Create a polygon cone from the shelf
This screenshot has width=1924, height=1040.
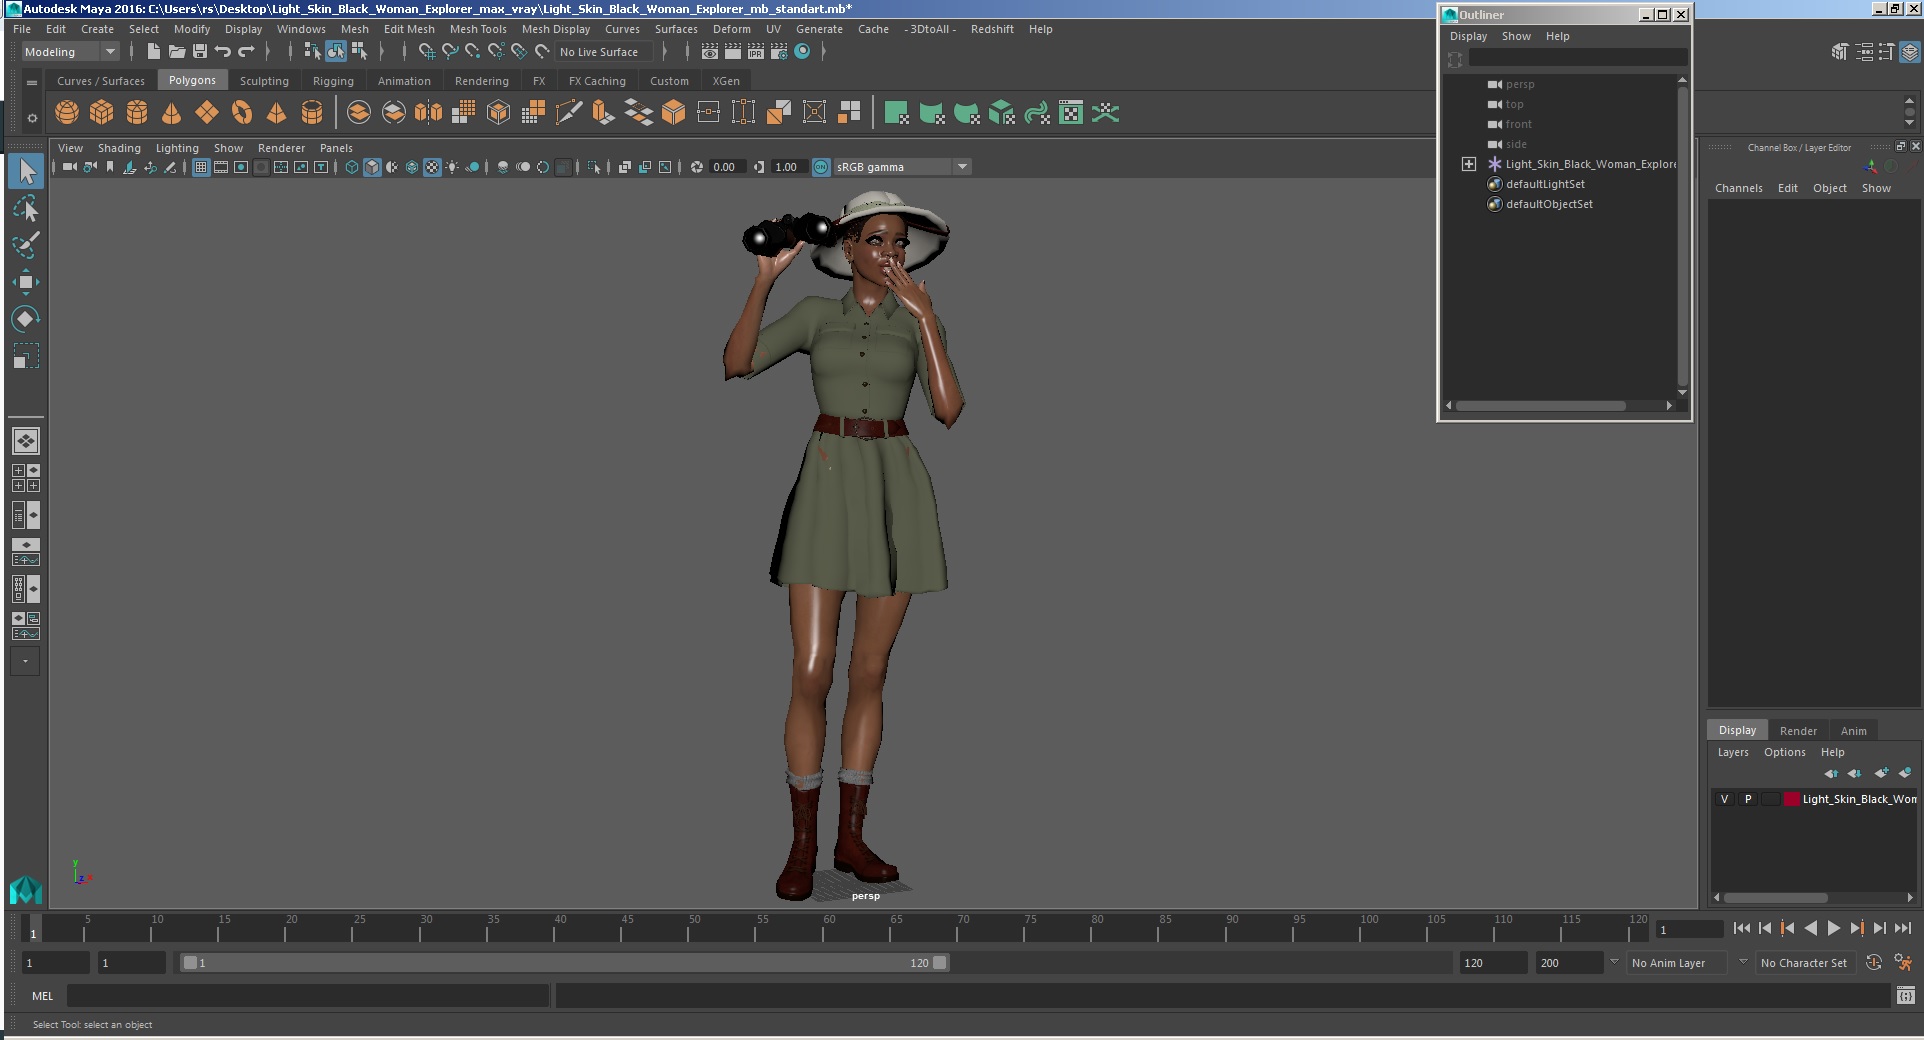[172, 113]
